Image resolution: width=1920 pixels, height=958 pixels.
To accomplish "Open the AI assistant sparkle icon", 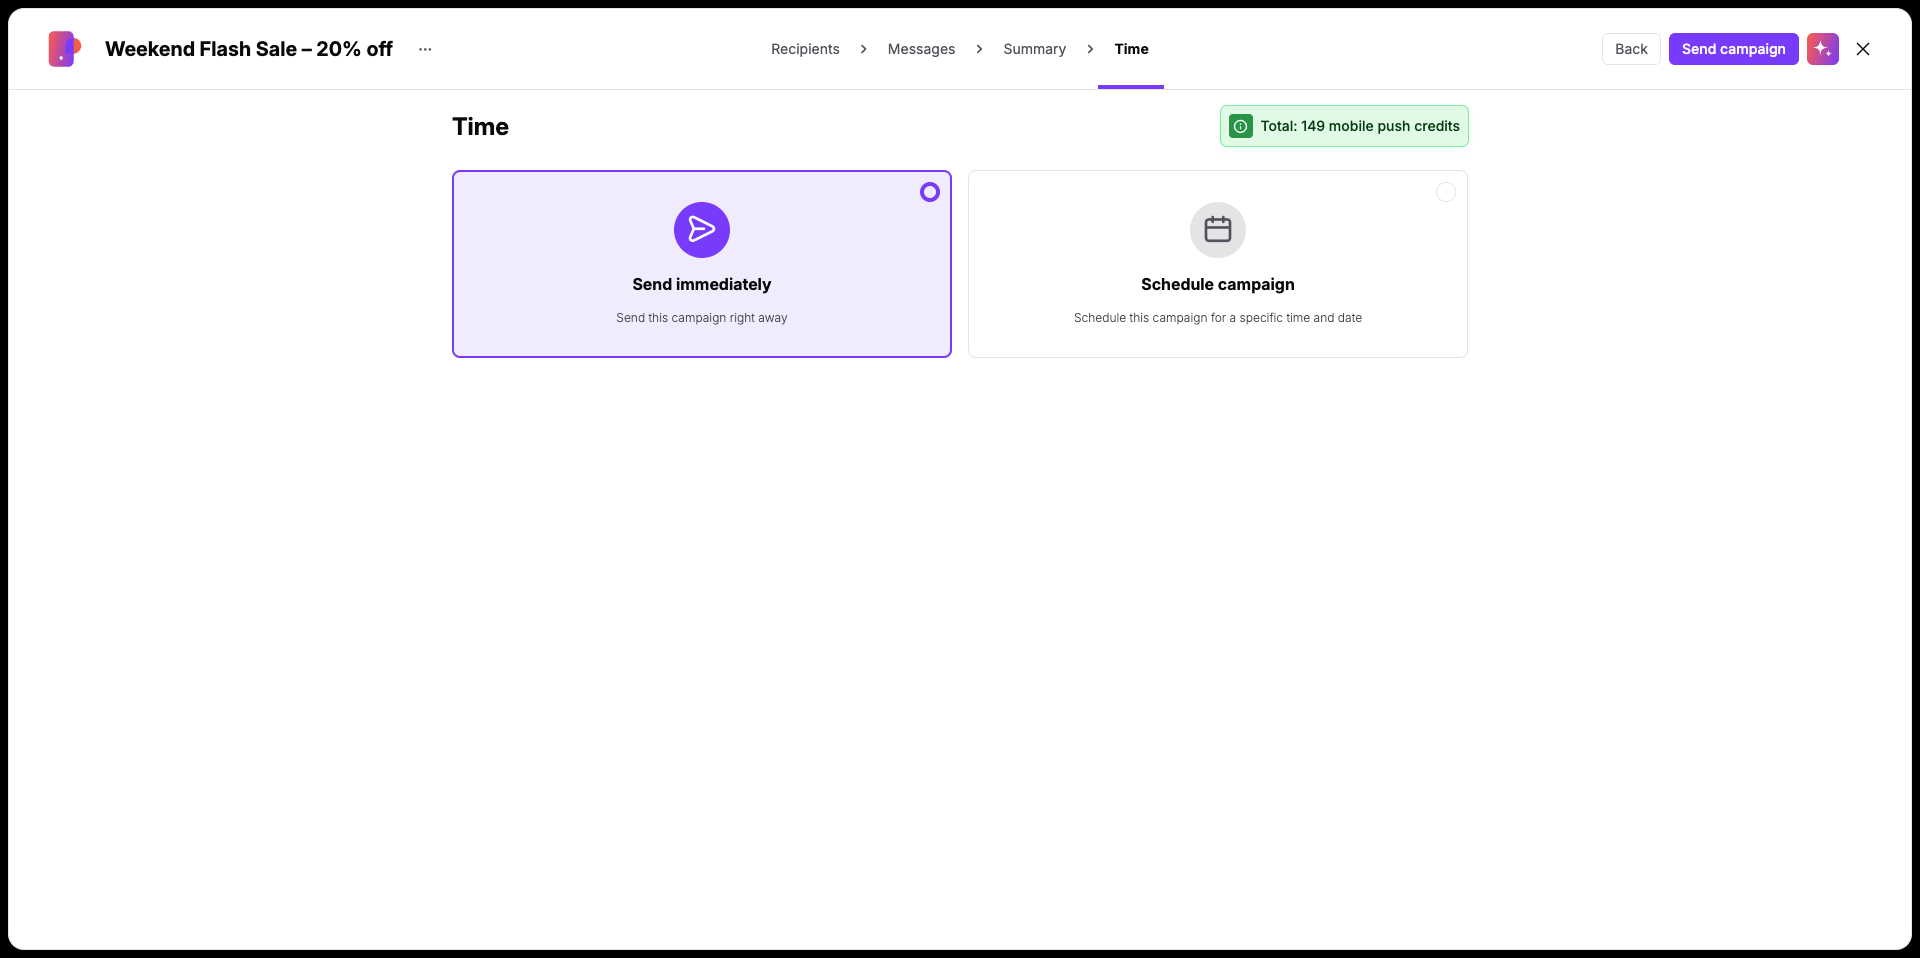I will pyautogui.click(x=1822, y=49).
